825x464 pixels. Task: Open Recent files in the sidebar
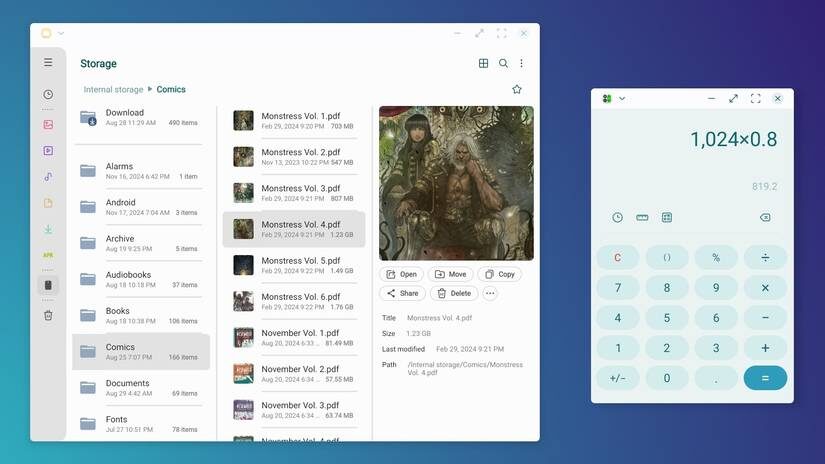pos(48,94)
